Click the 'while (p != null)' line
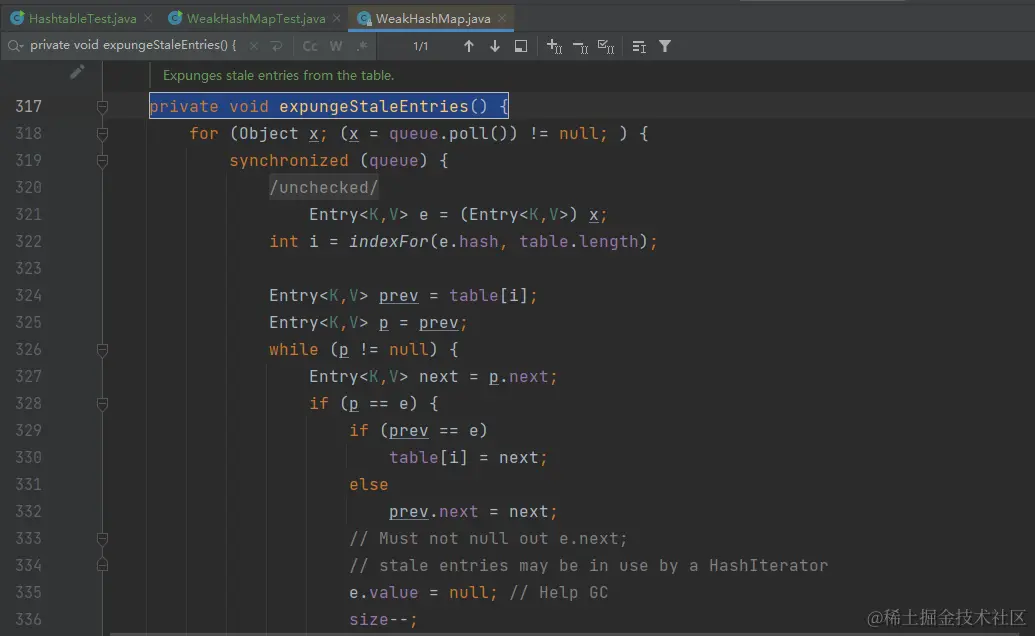This screenshot has width=1035, height=636. click(x=364, y=349)
